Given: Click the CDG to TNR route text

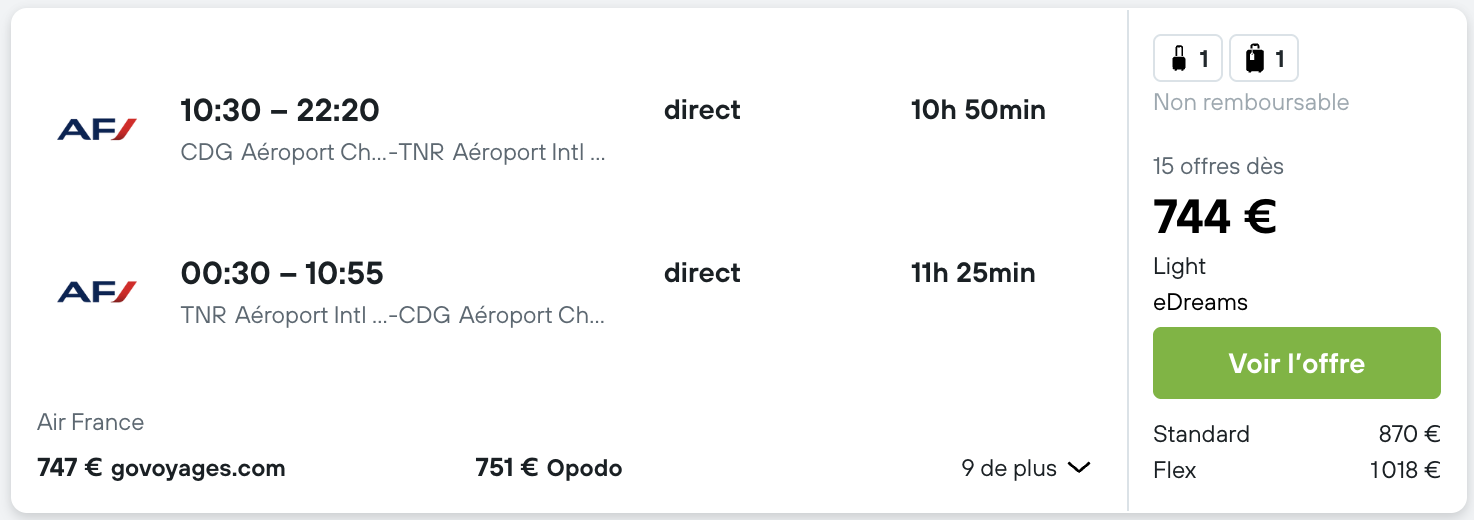Looking at the screenshot, I should (x=393, y=153).
